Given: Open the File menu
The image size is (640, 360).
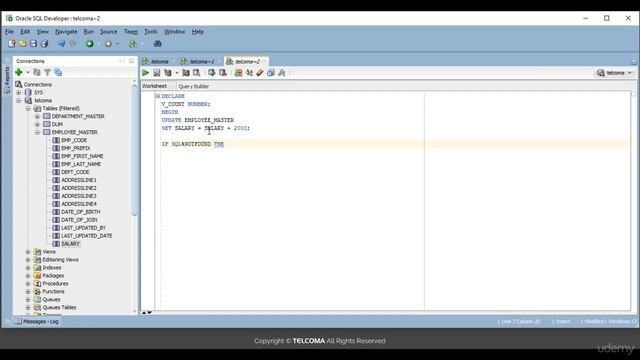Looking at the screenshot, I should pos(9,31).
